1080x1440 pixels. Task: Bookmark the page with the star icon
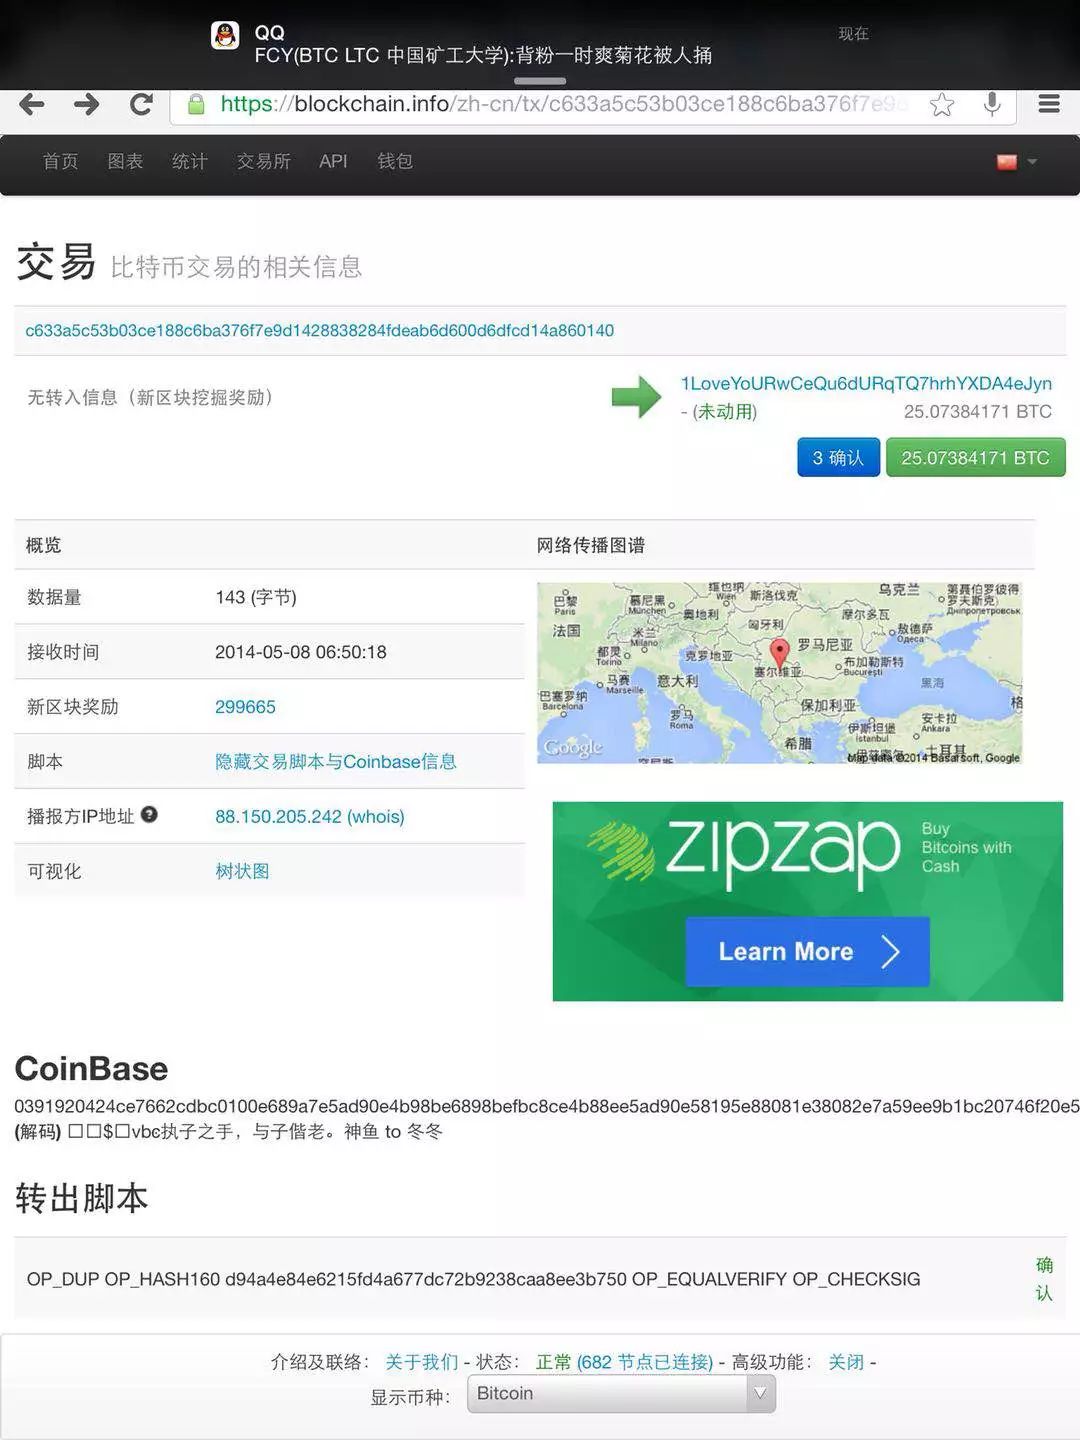coord(941,105)
